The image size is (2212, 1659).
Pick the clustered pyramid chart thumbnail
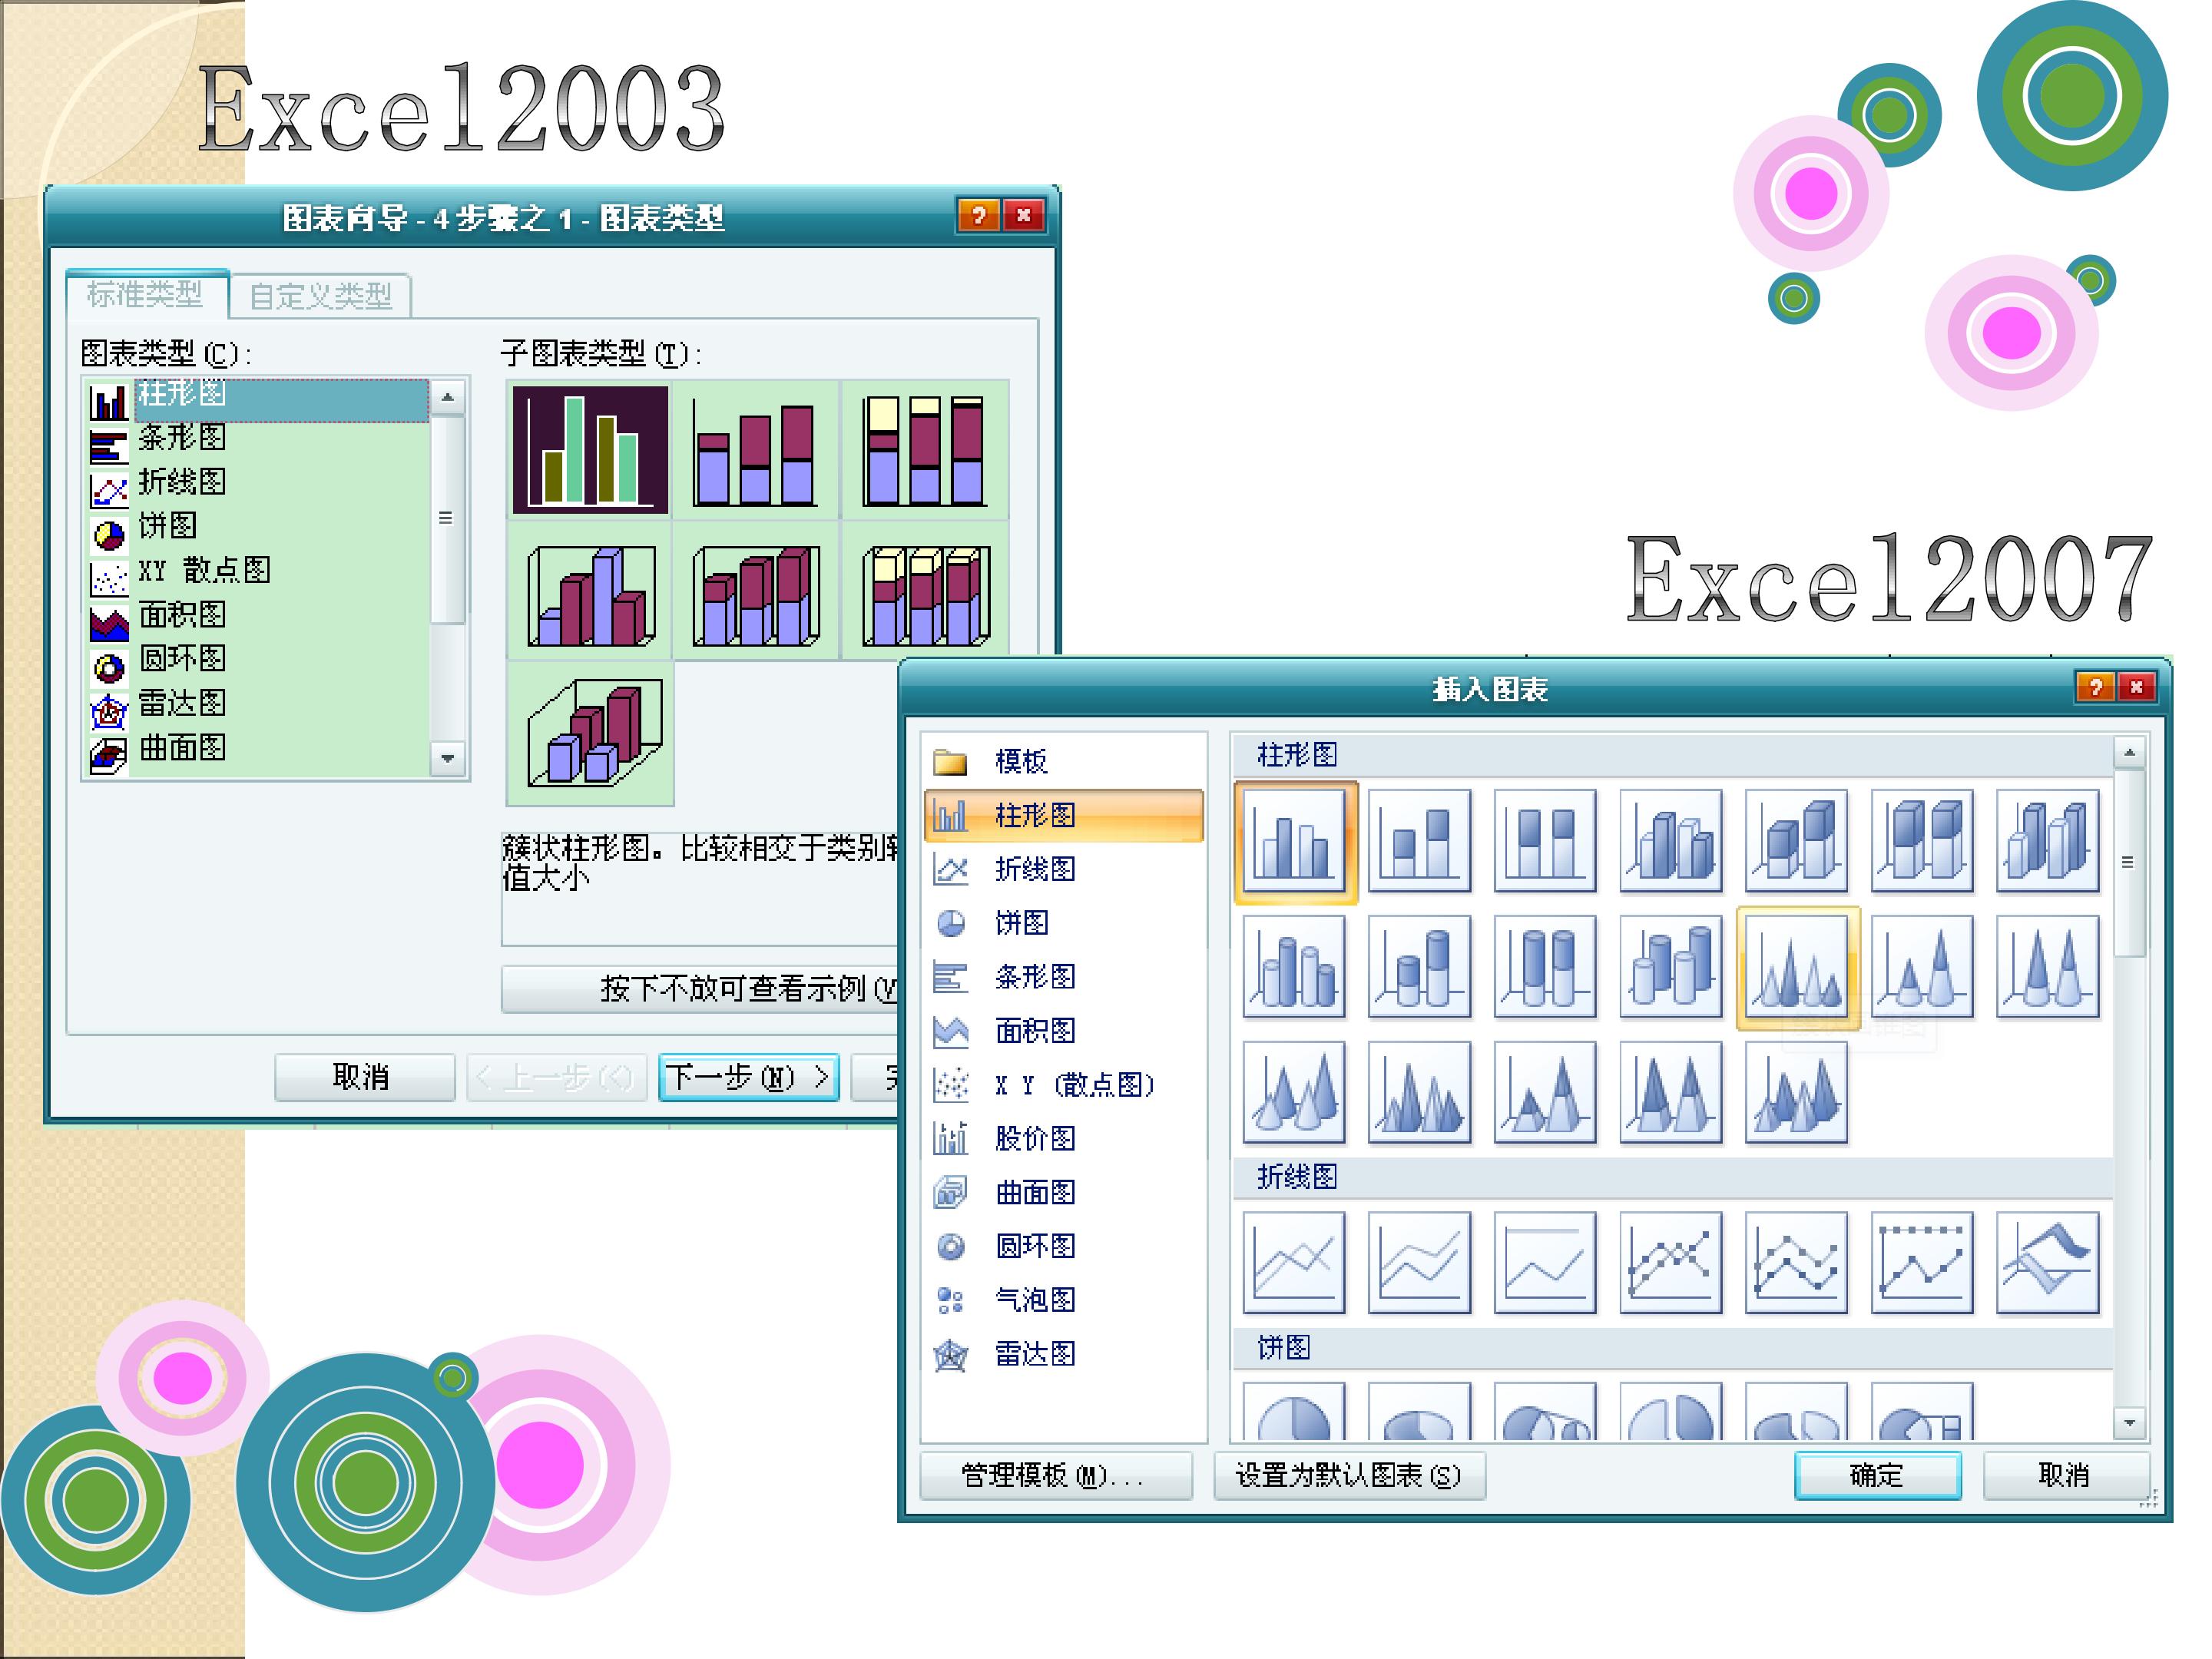click(x=1419, y=1093)
